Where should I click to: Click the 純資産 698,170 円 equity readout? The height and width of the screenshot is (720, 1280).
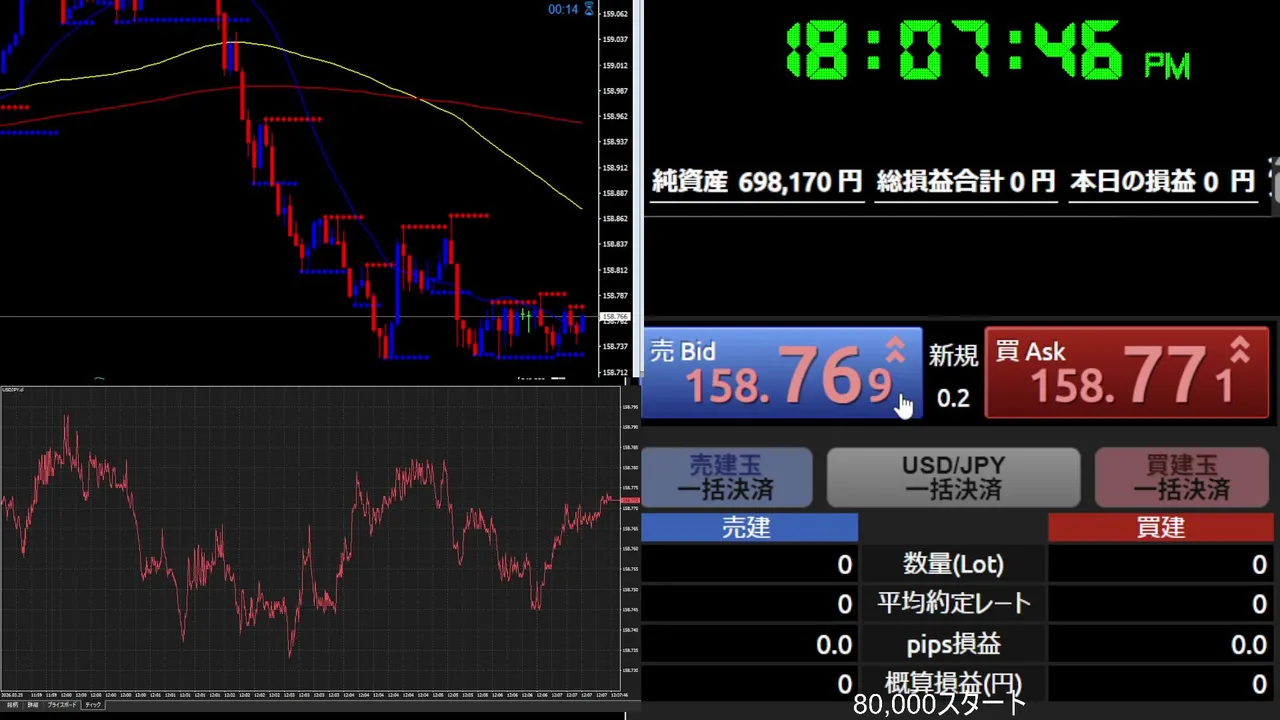(757, 182)
